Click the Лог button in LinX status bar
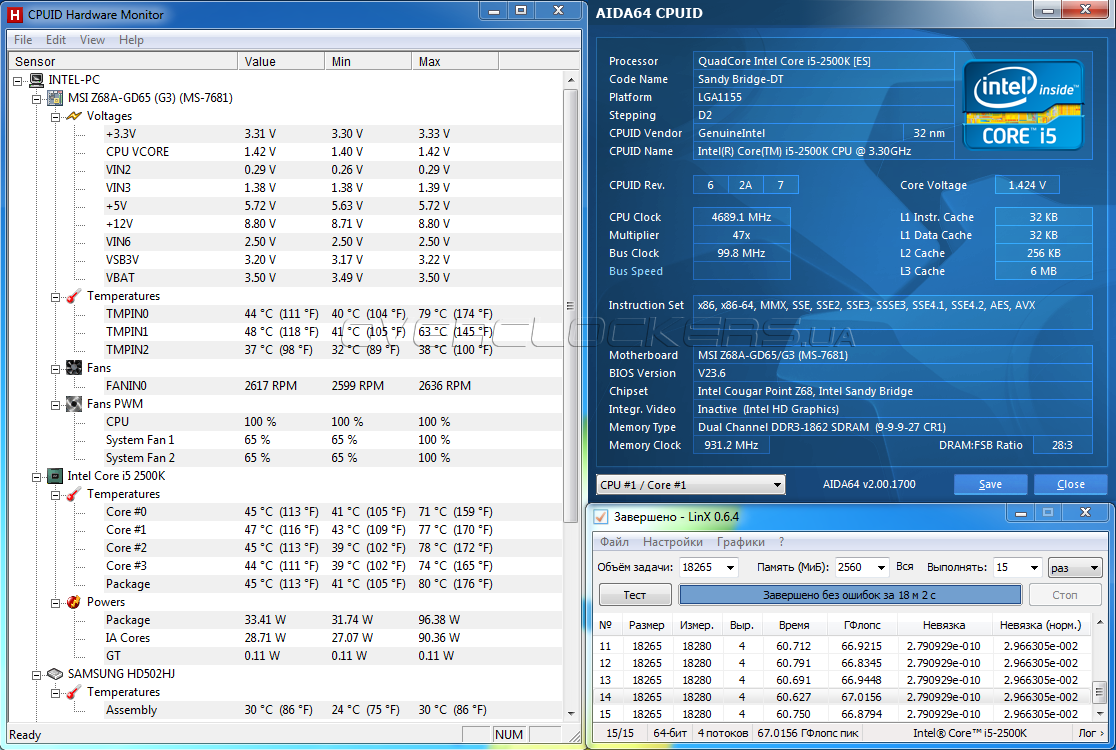The image size is (1116, 750). click(1092, 733)
